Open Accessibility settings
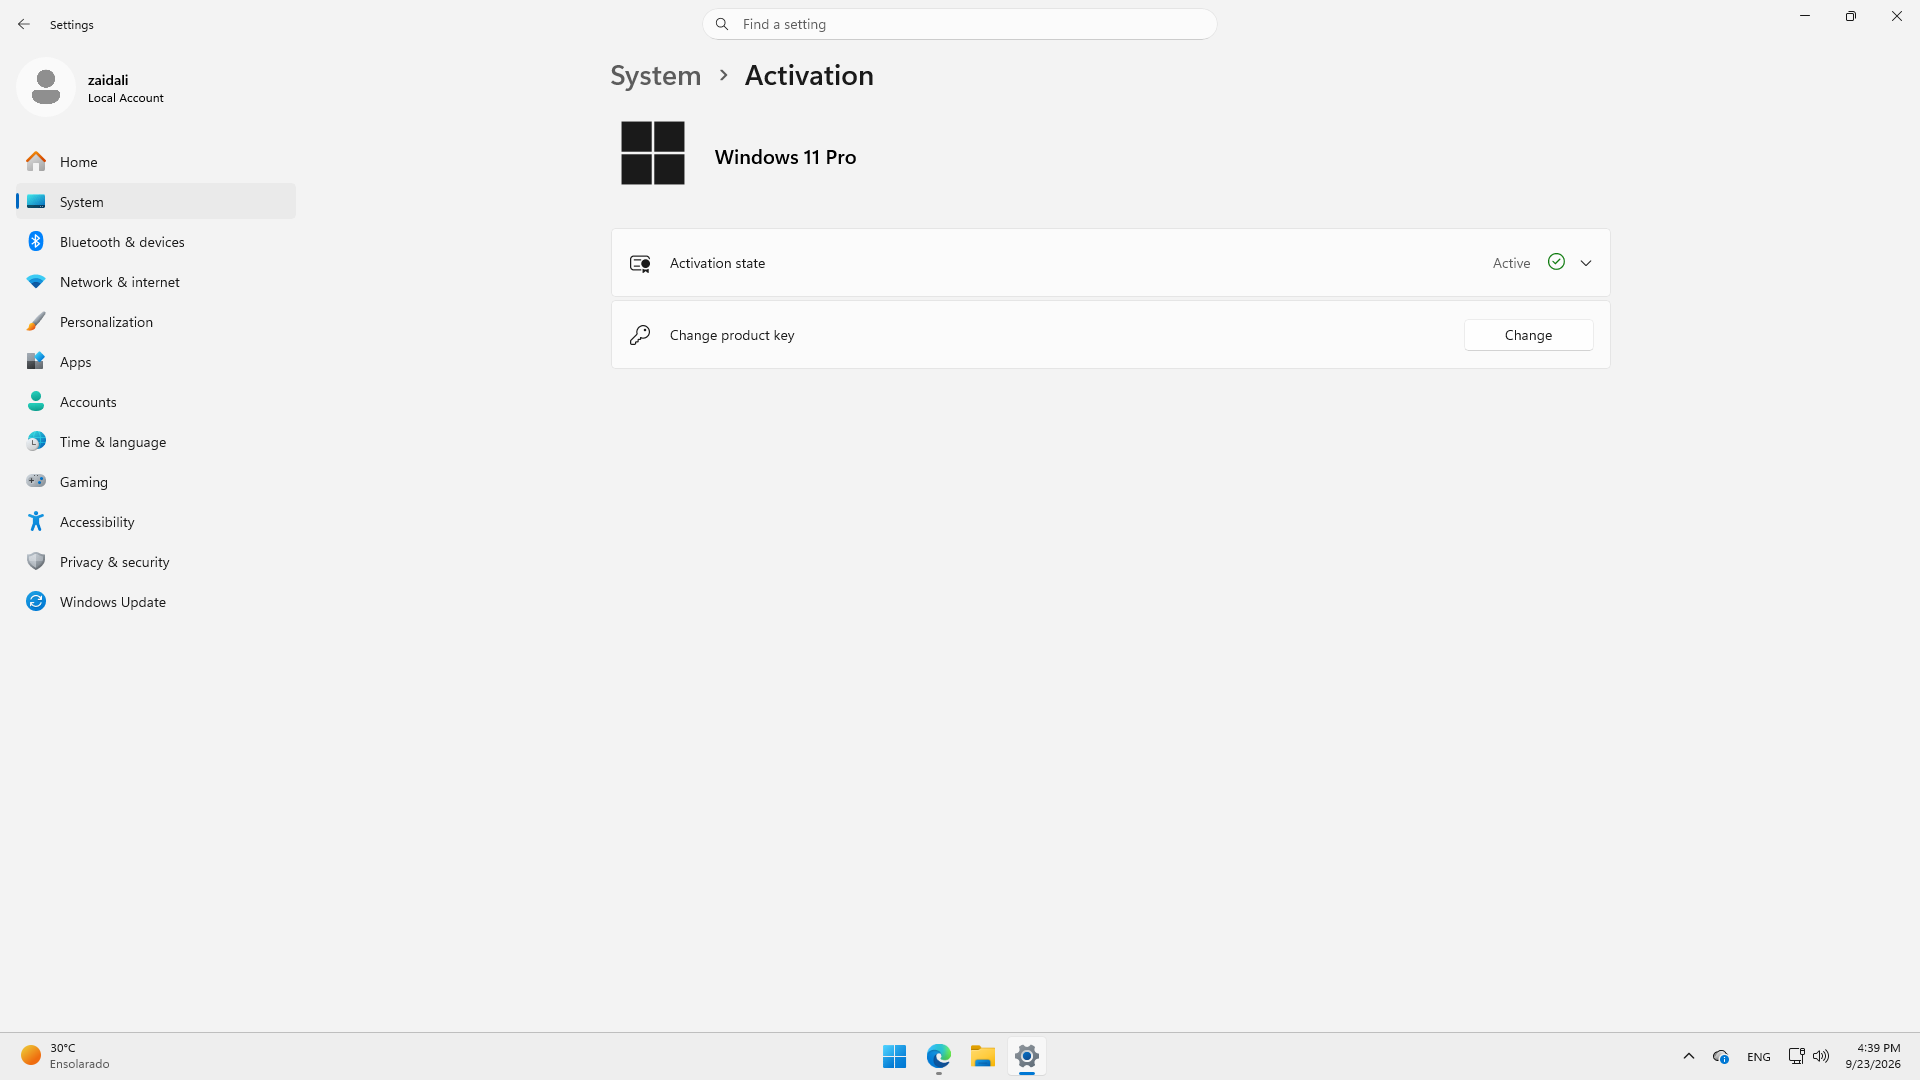This screenshot has width=1920, height=1080. tap(156, 521)
